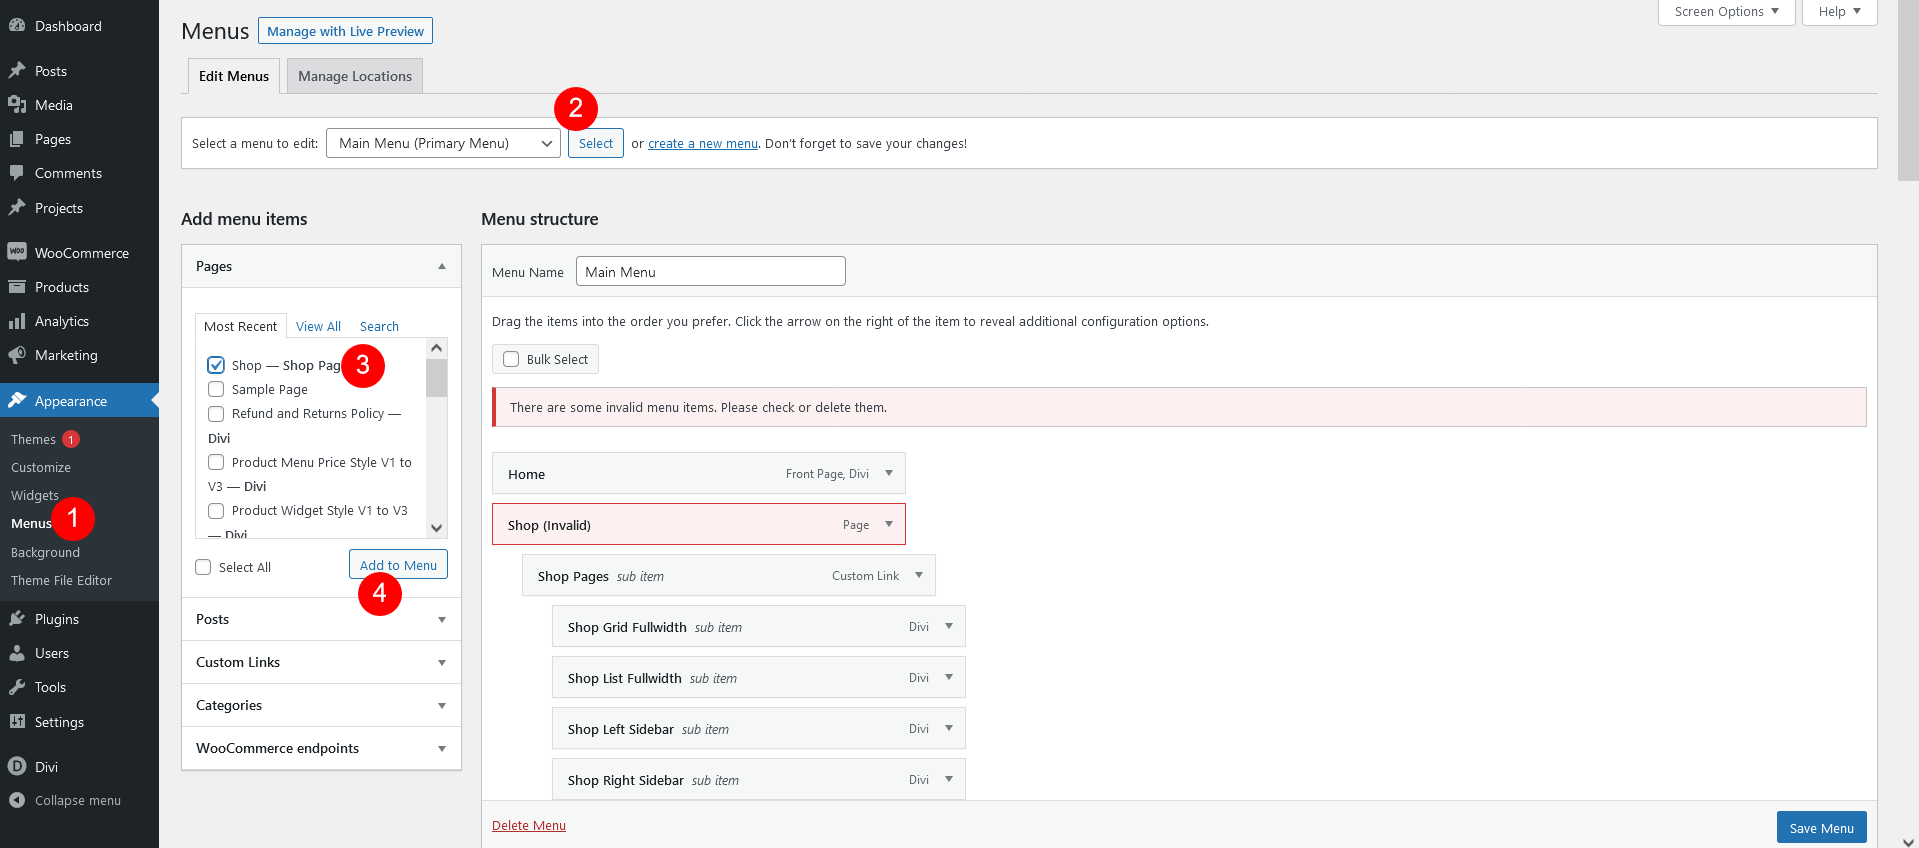This screenshot has height=848, width=1919.
Task: Switch to View All pages tab
Action: pos(318,326)
